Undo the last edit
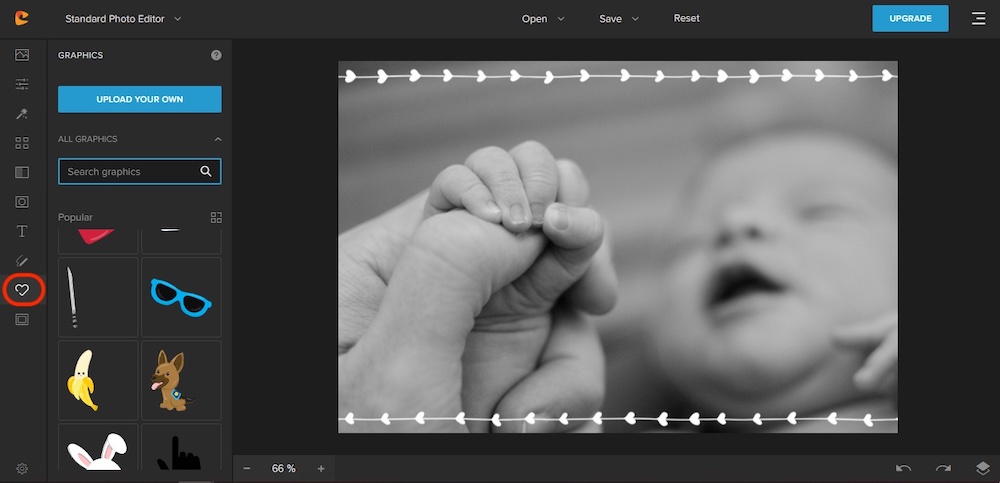Viewport: 1000px width, 483px height. coord(903,468)
